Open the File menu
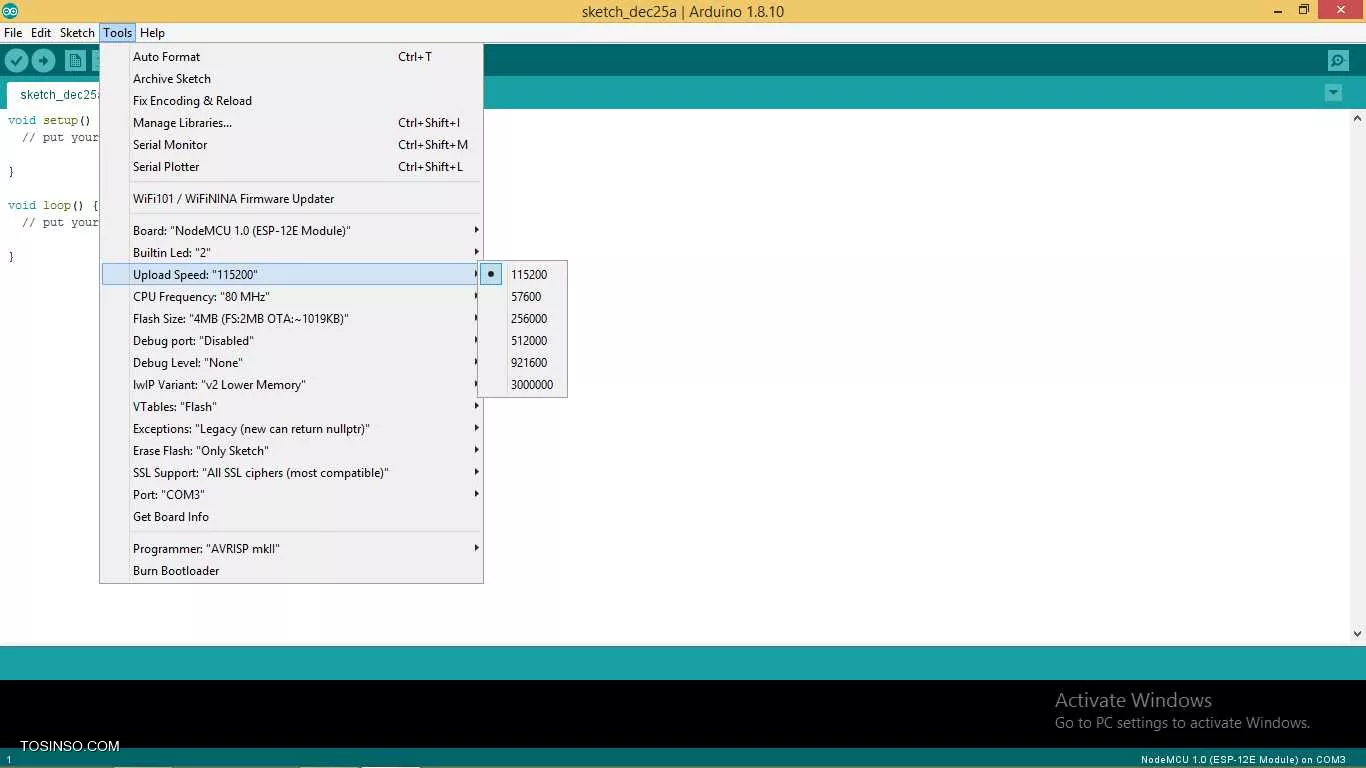The image size is (1366, 768). click(x=13, y=33)
